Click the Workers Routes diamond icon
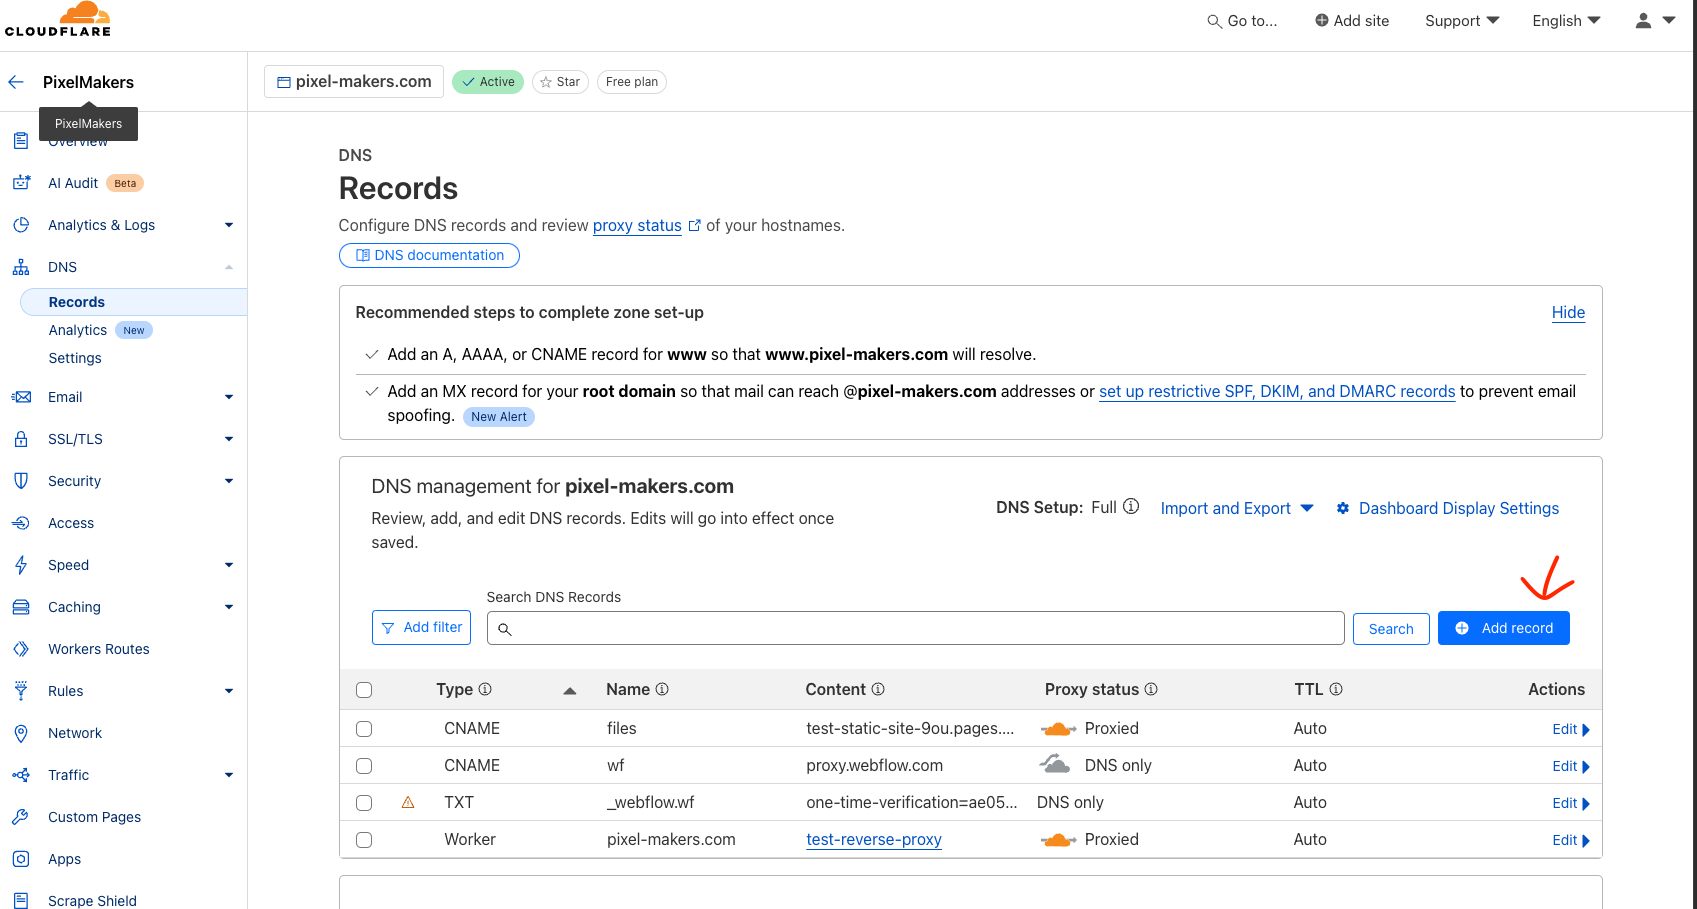Viewport: 1697px width, 909px height. point(21,649)
